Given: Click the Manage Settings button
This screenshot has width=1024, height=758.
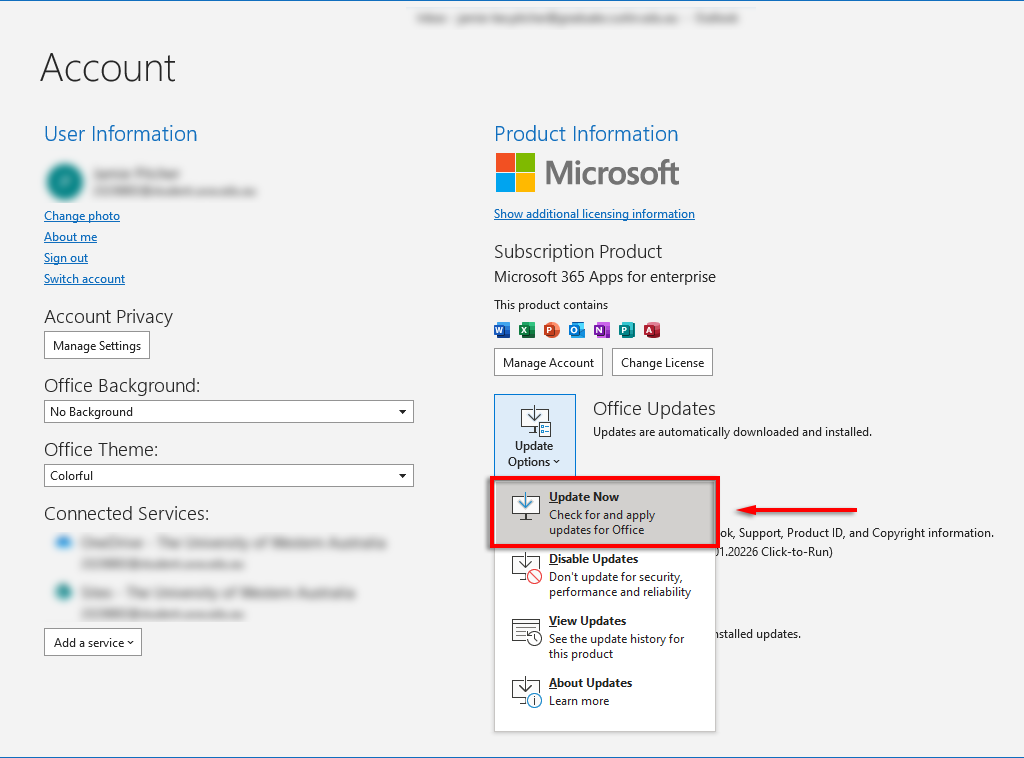Looking at the screenshot, I should point(97,346).
